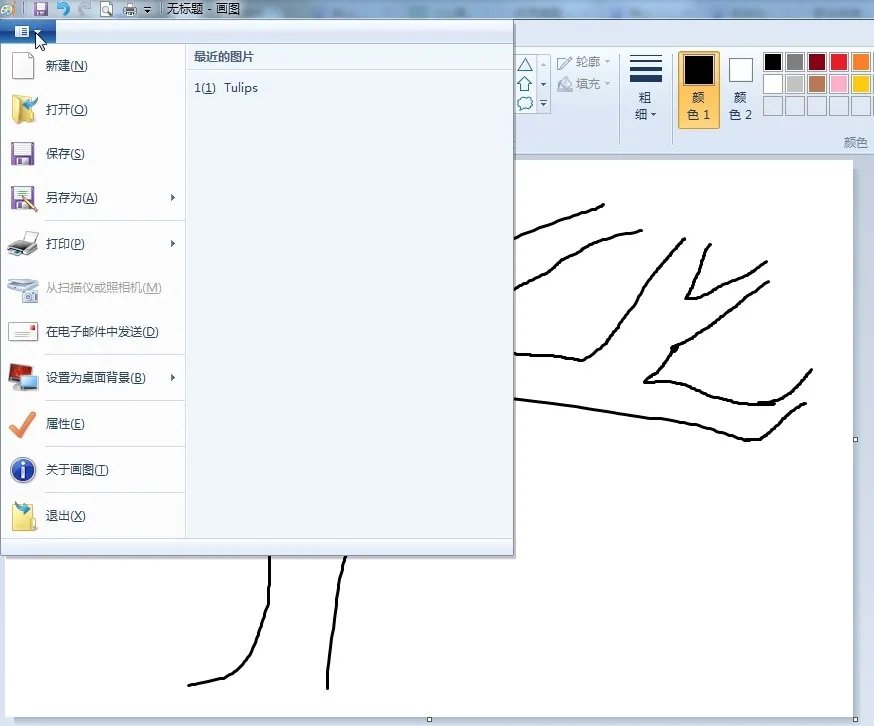
Task: Open the shapes gallery more dropdown arrow
Action: pos(544,103)
